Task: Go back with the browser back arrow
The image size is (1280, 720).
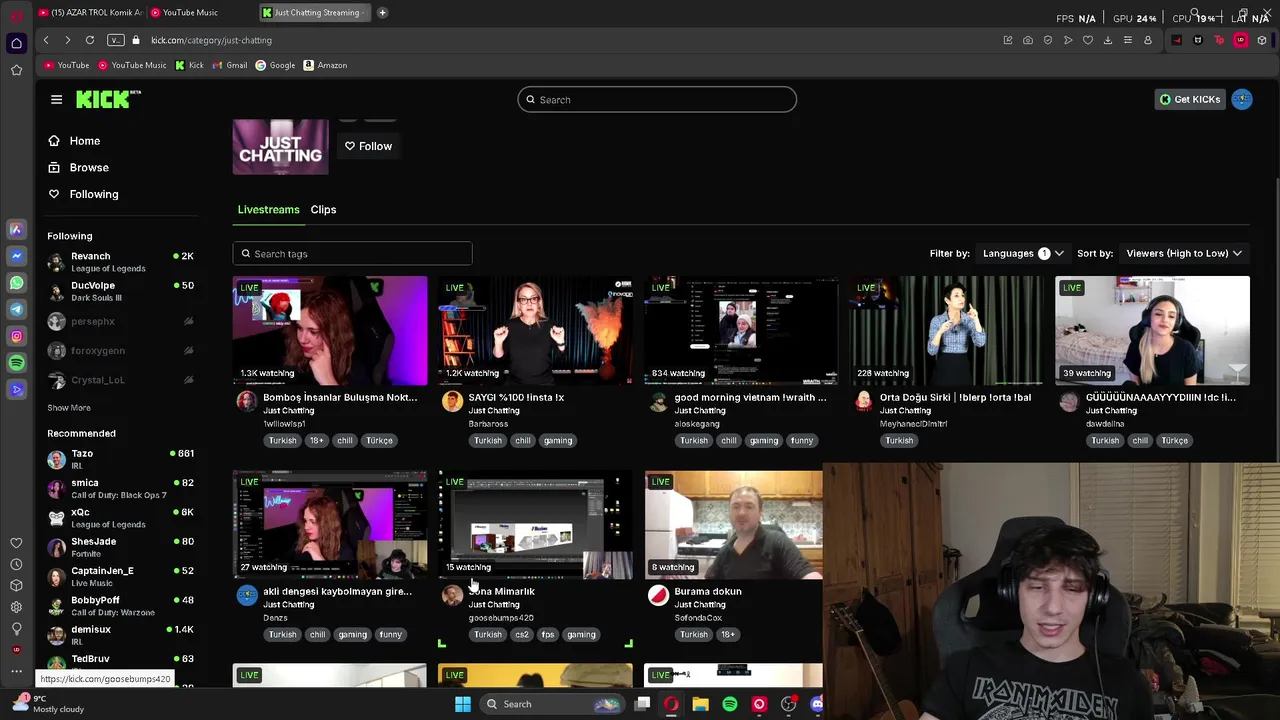Action: coord(46,40)
